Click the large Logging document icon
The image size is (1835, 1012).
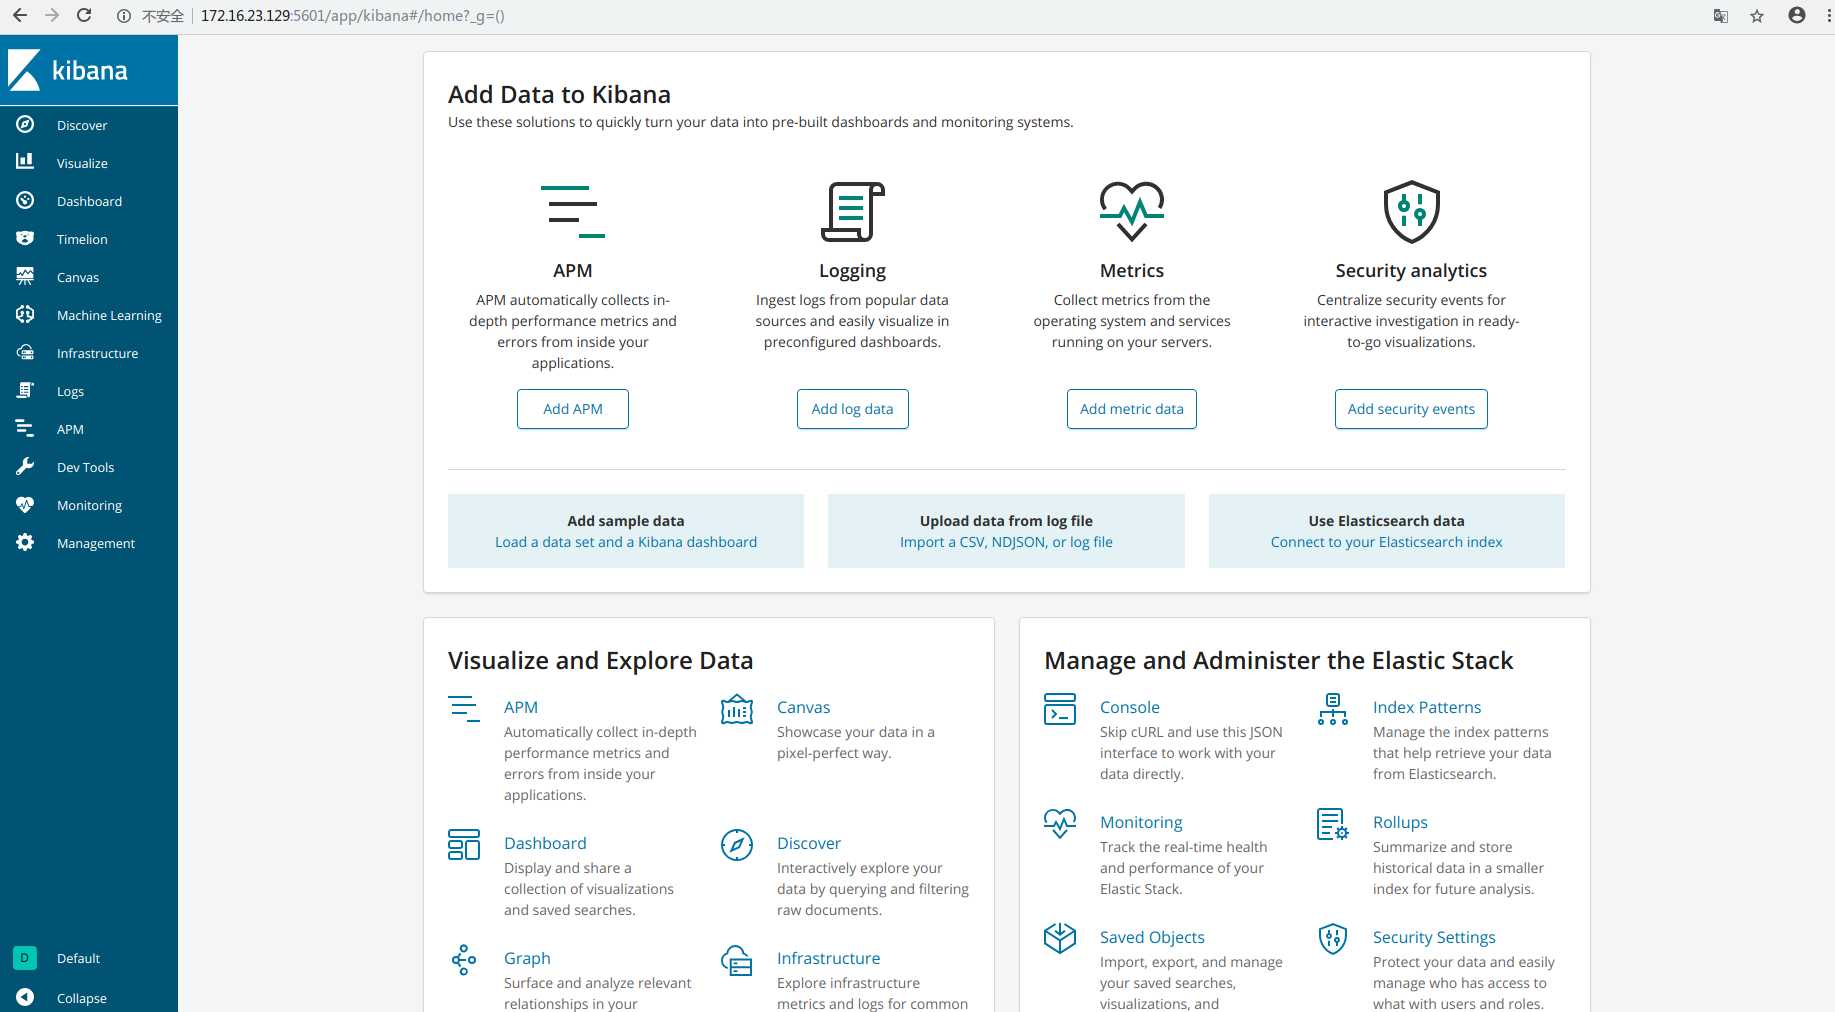853,212
